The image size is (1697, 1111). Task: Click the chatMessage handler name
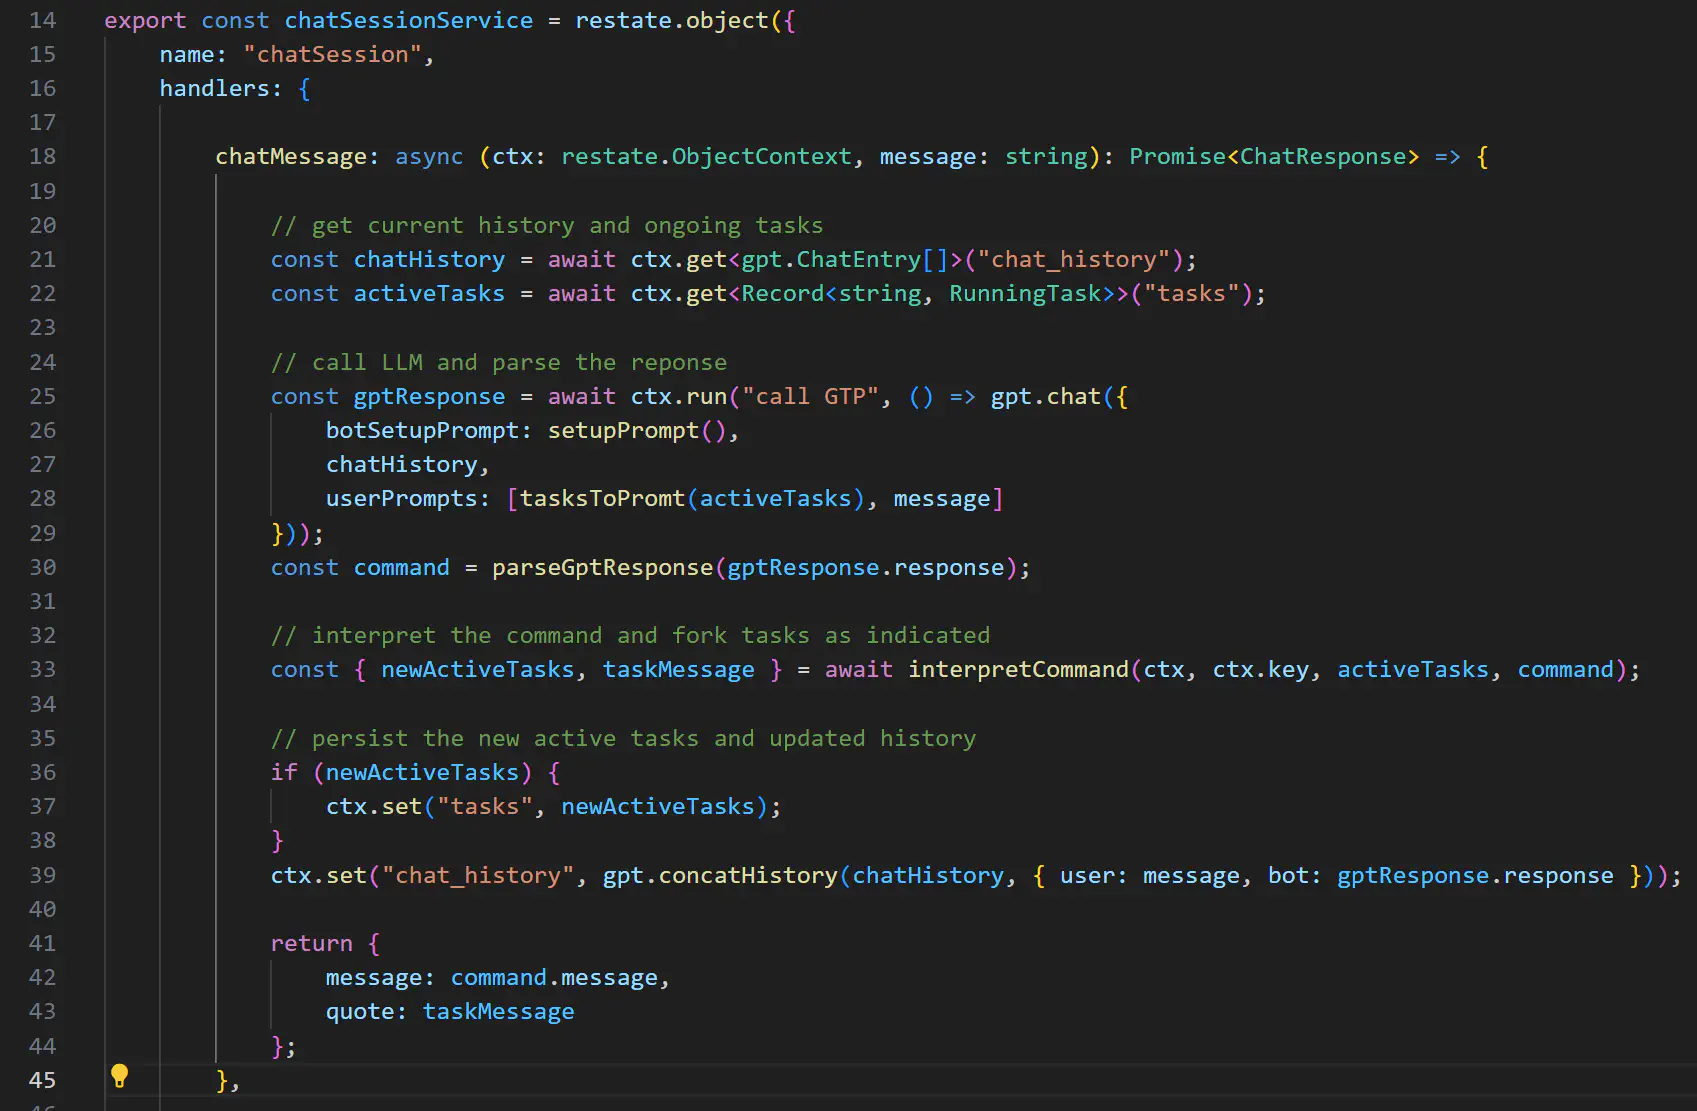tap(290, 156)
